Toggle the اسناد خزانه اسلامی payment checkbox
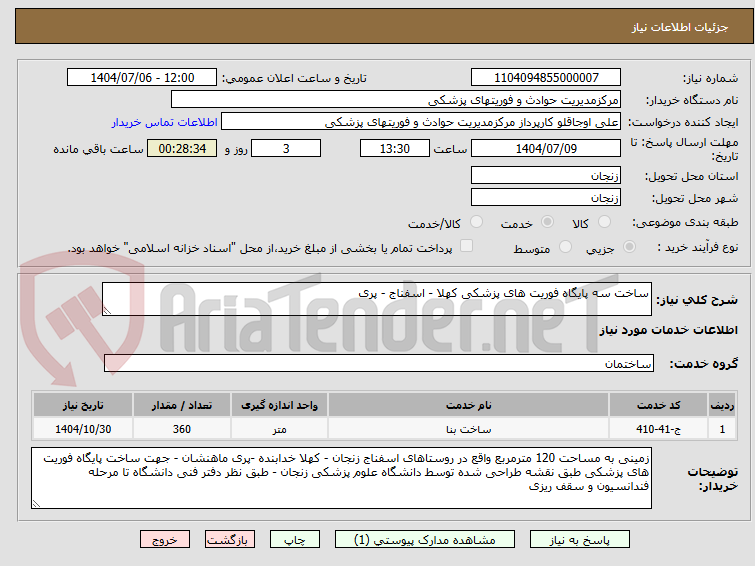This screenshot has width=755, height=566. (x=466, y=246)
